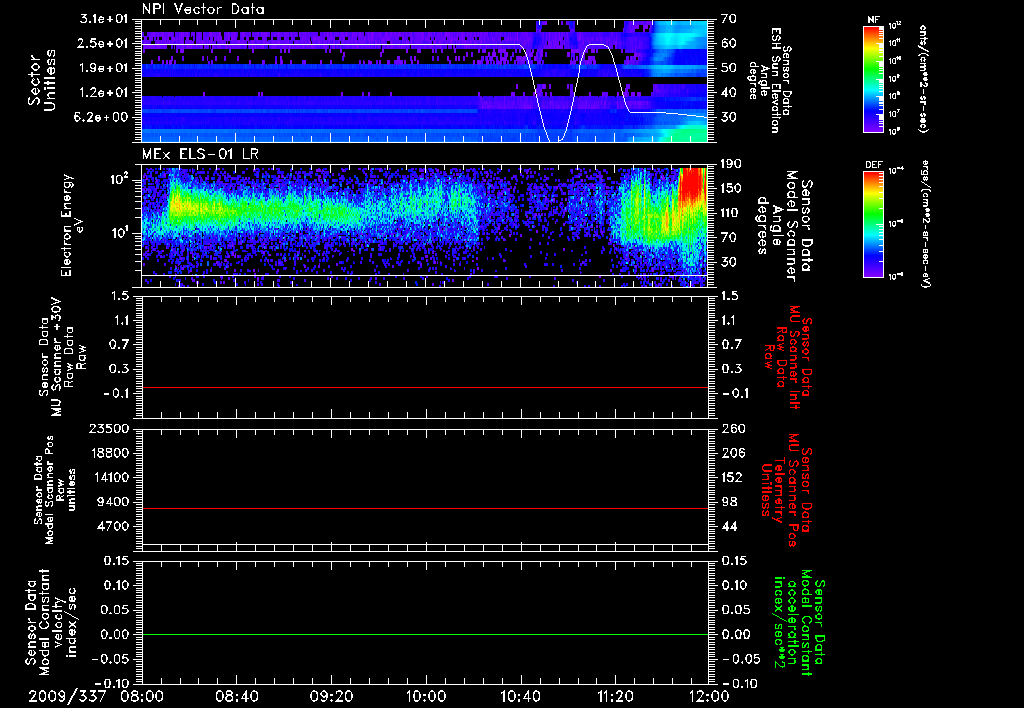
Task: Select the "Electron Energy eV" axis title
Action: pyautogui.click(x=73, y=225)
